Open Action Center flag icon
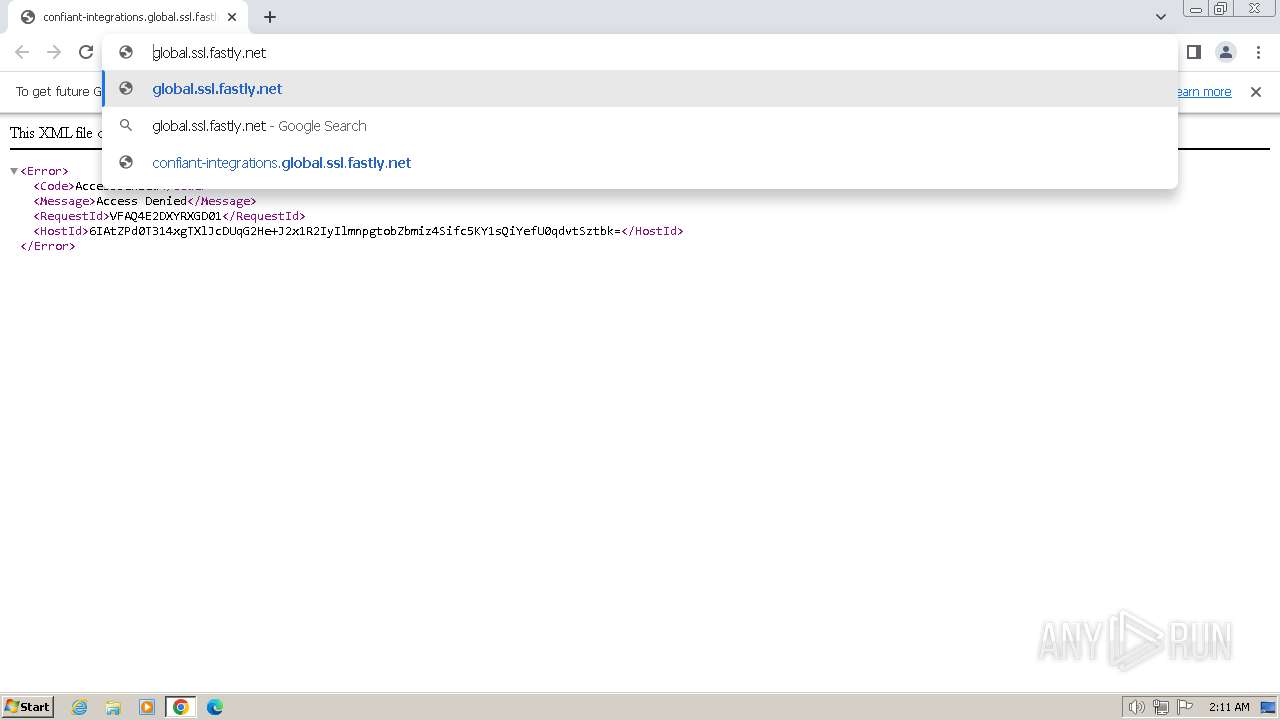The width and height of the screenshot is (1280, 720). (x=1185, y=707)
